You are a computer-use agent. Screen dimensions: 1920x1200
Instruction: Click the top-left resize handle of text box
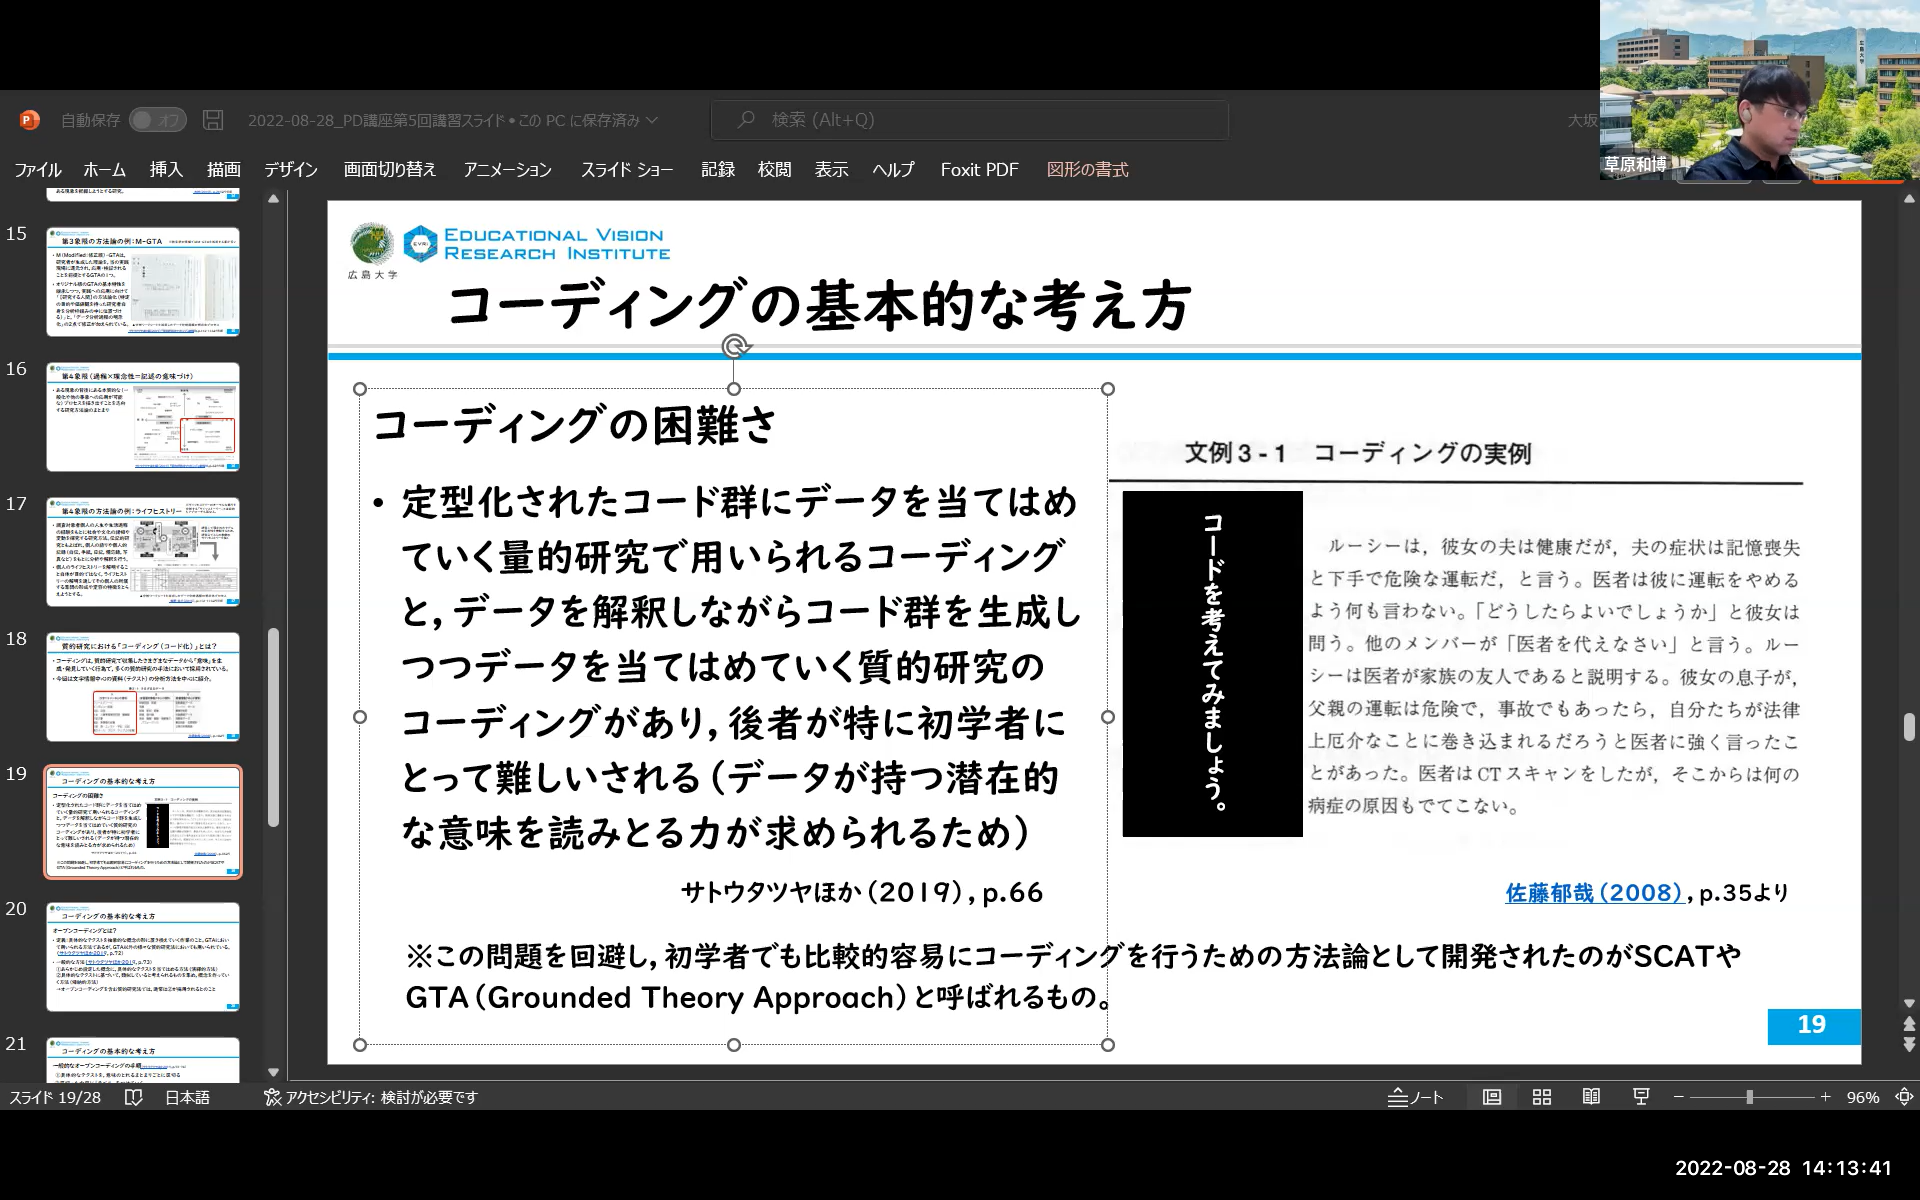pos(360,389)
